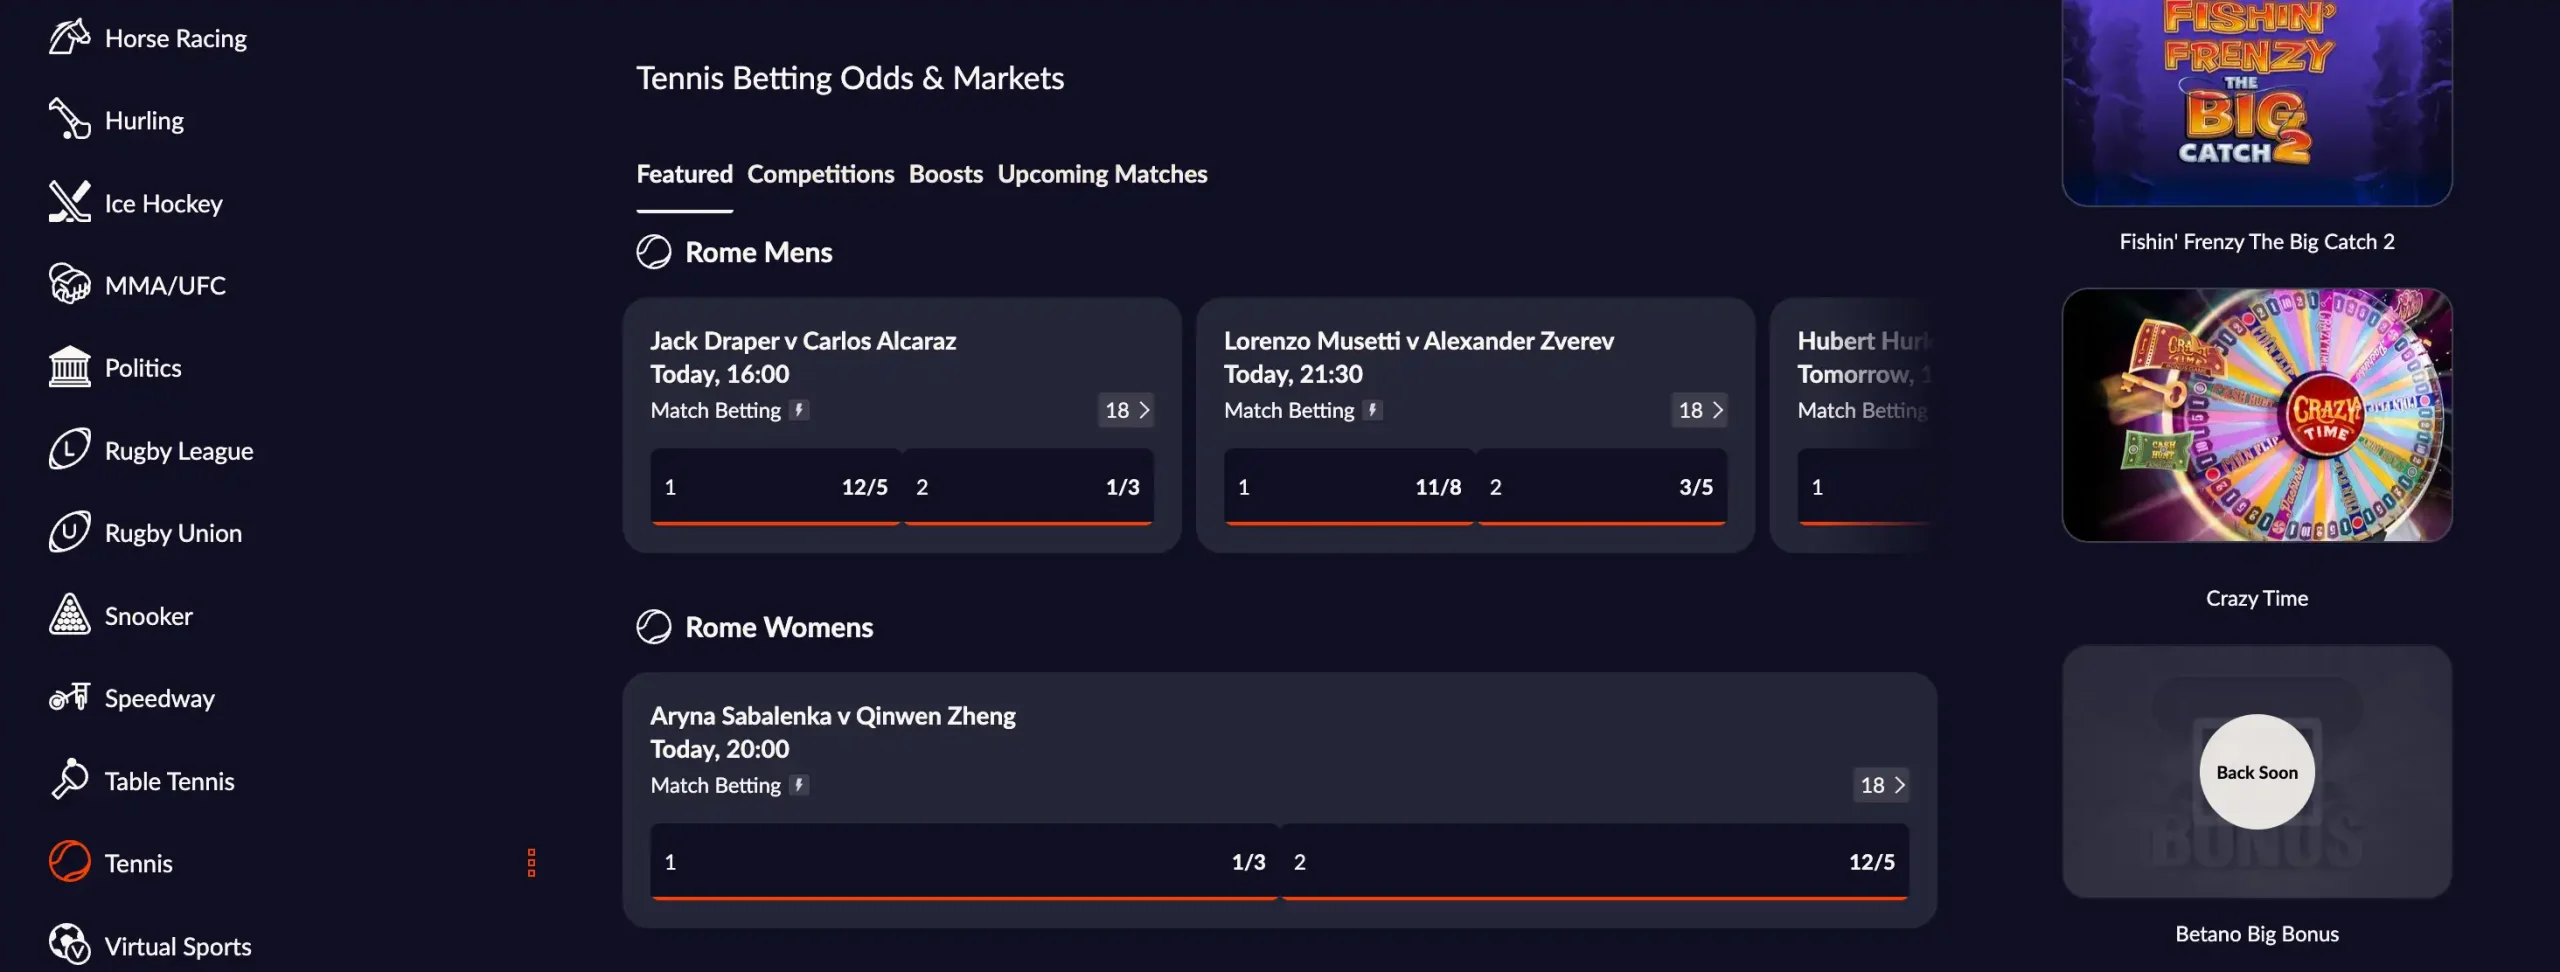Toggle the boost lightning on Draper match betting
The width and height of the screenshot is (2560, 972).
click(800, 410)
